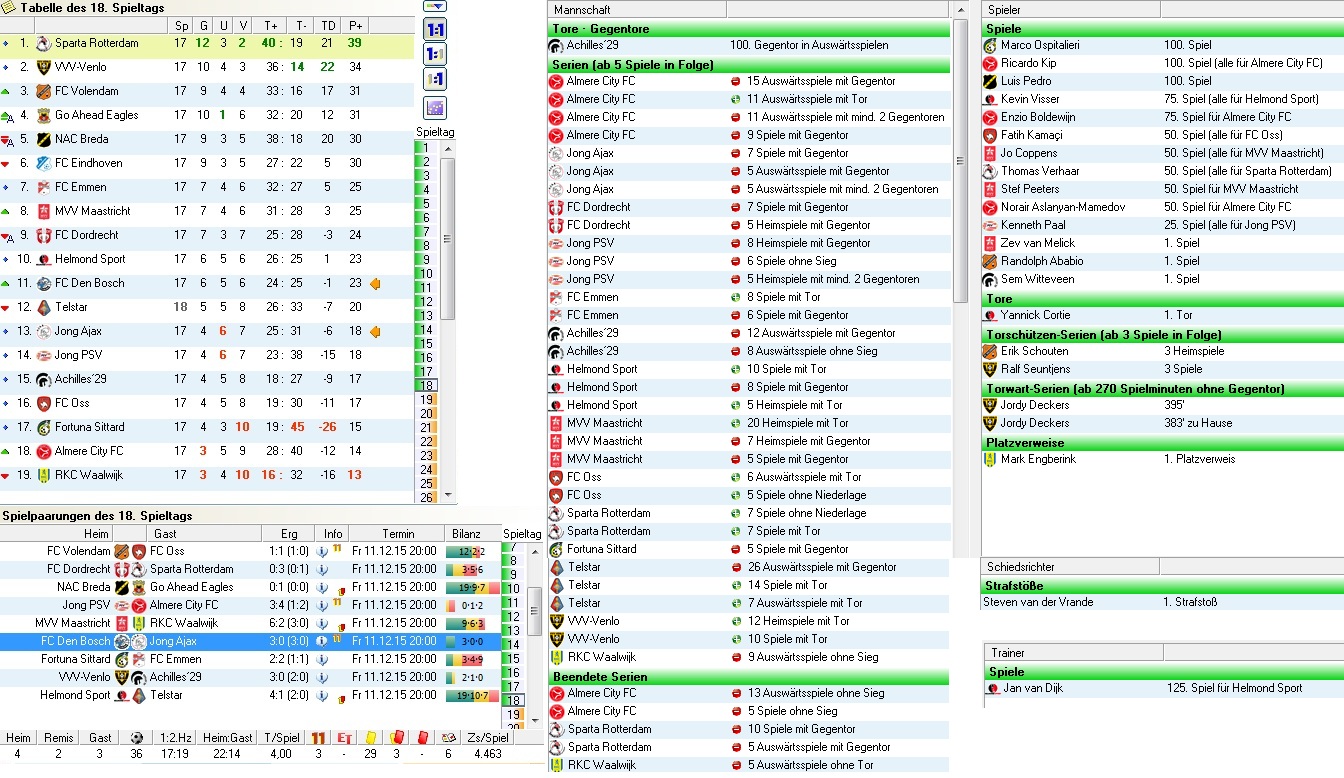Click the VVV-Venlo crest in the standings
Viewport: 1344px width, 778px height.
[43, 68]
